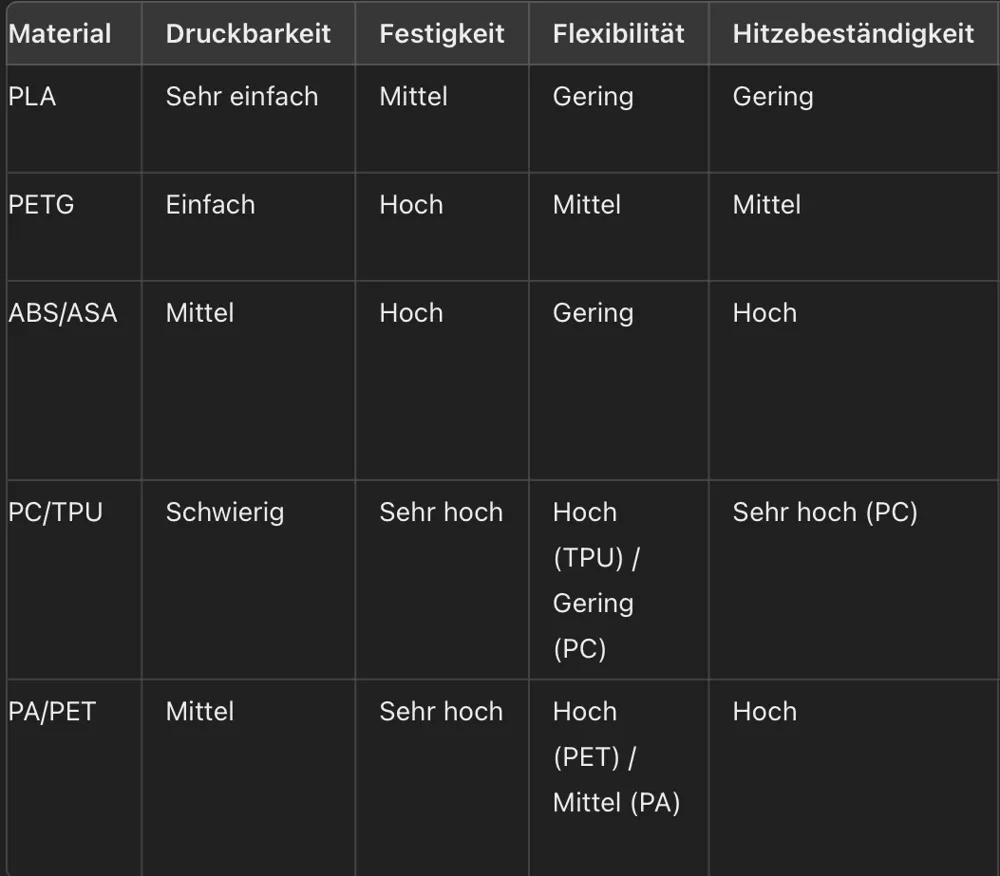Click the 'Schwierig' cell for PC/TPU
Screen dimensions: 1000x876
click(248, 580)
